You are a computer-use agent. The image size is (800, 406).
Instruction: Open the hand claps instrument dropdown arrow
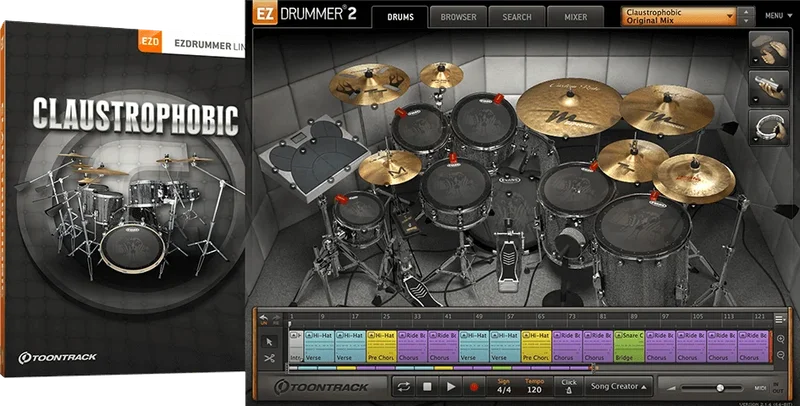[754, 61]
